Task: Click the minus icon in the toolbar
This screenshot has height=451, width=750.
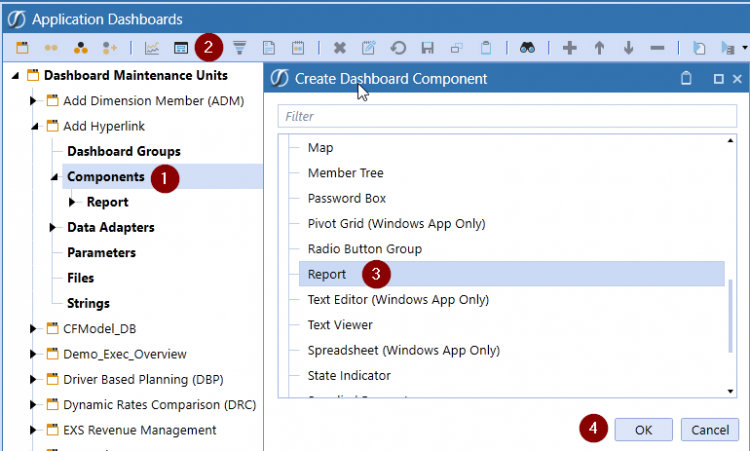Action: coord(657,48)
